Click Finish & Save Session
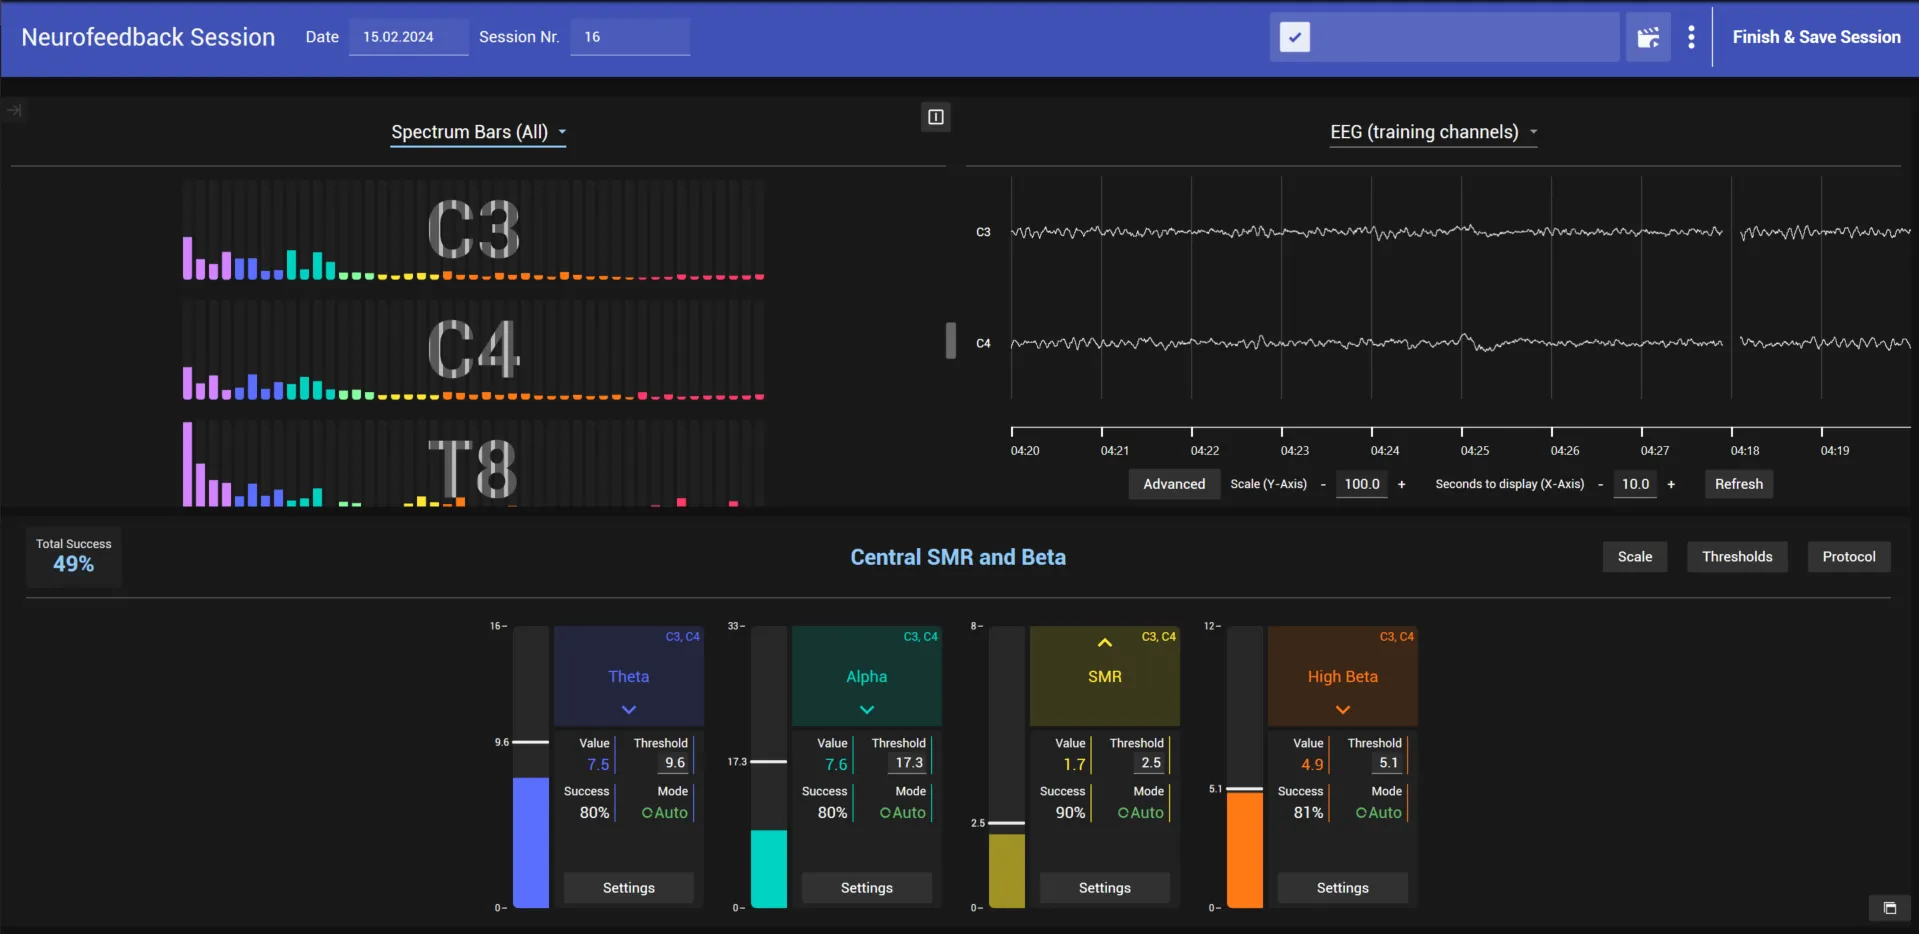This screenshot has height=934, width=1919. 1816,37
